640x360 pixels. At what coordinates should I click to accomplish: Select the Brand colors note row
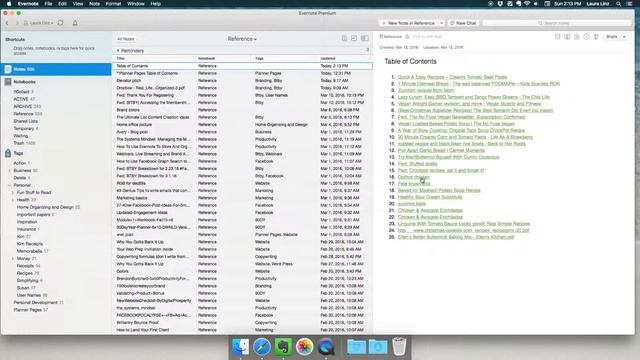coord(242,110)
